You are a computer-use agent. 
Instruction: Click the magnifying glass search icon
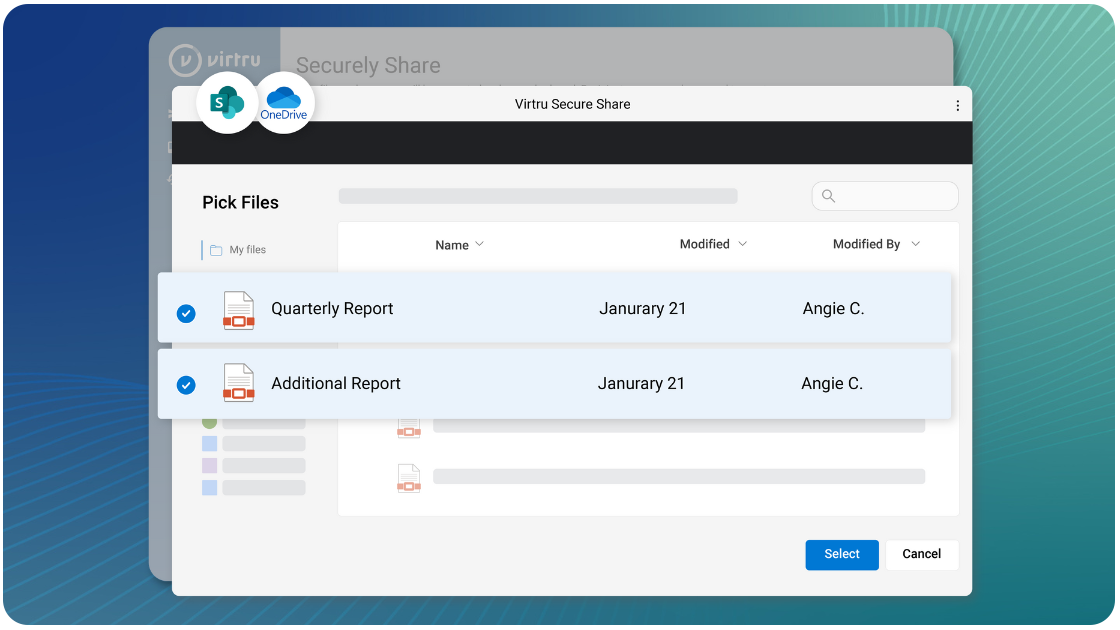tap(828, 196)
